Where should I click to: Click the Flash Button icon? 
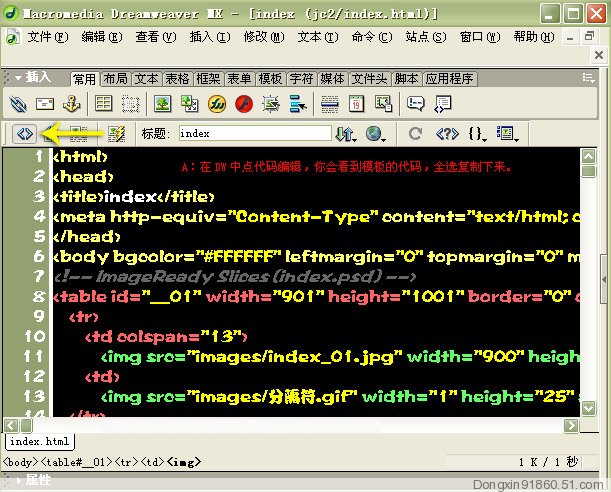coord(271,104)
